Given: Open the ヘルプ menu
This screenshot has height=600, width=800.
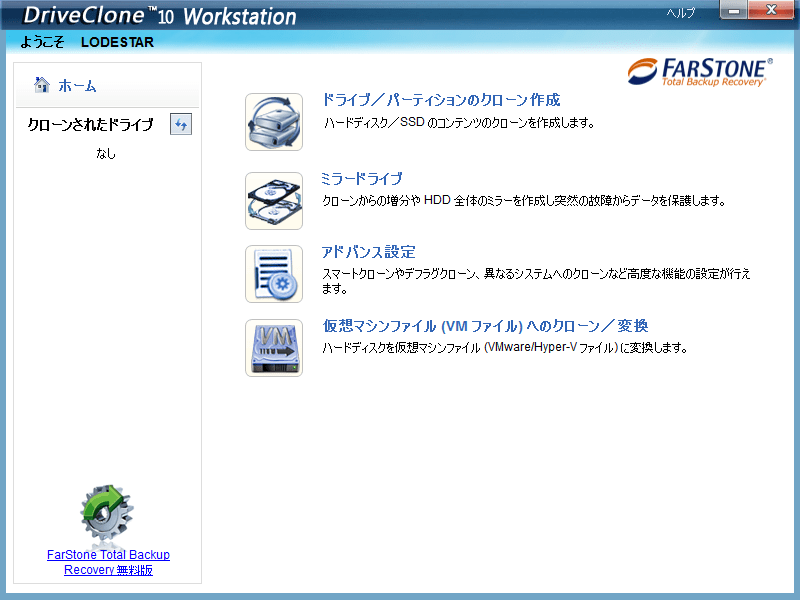Looking at the screenshot, I should coord(681,14).
